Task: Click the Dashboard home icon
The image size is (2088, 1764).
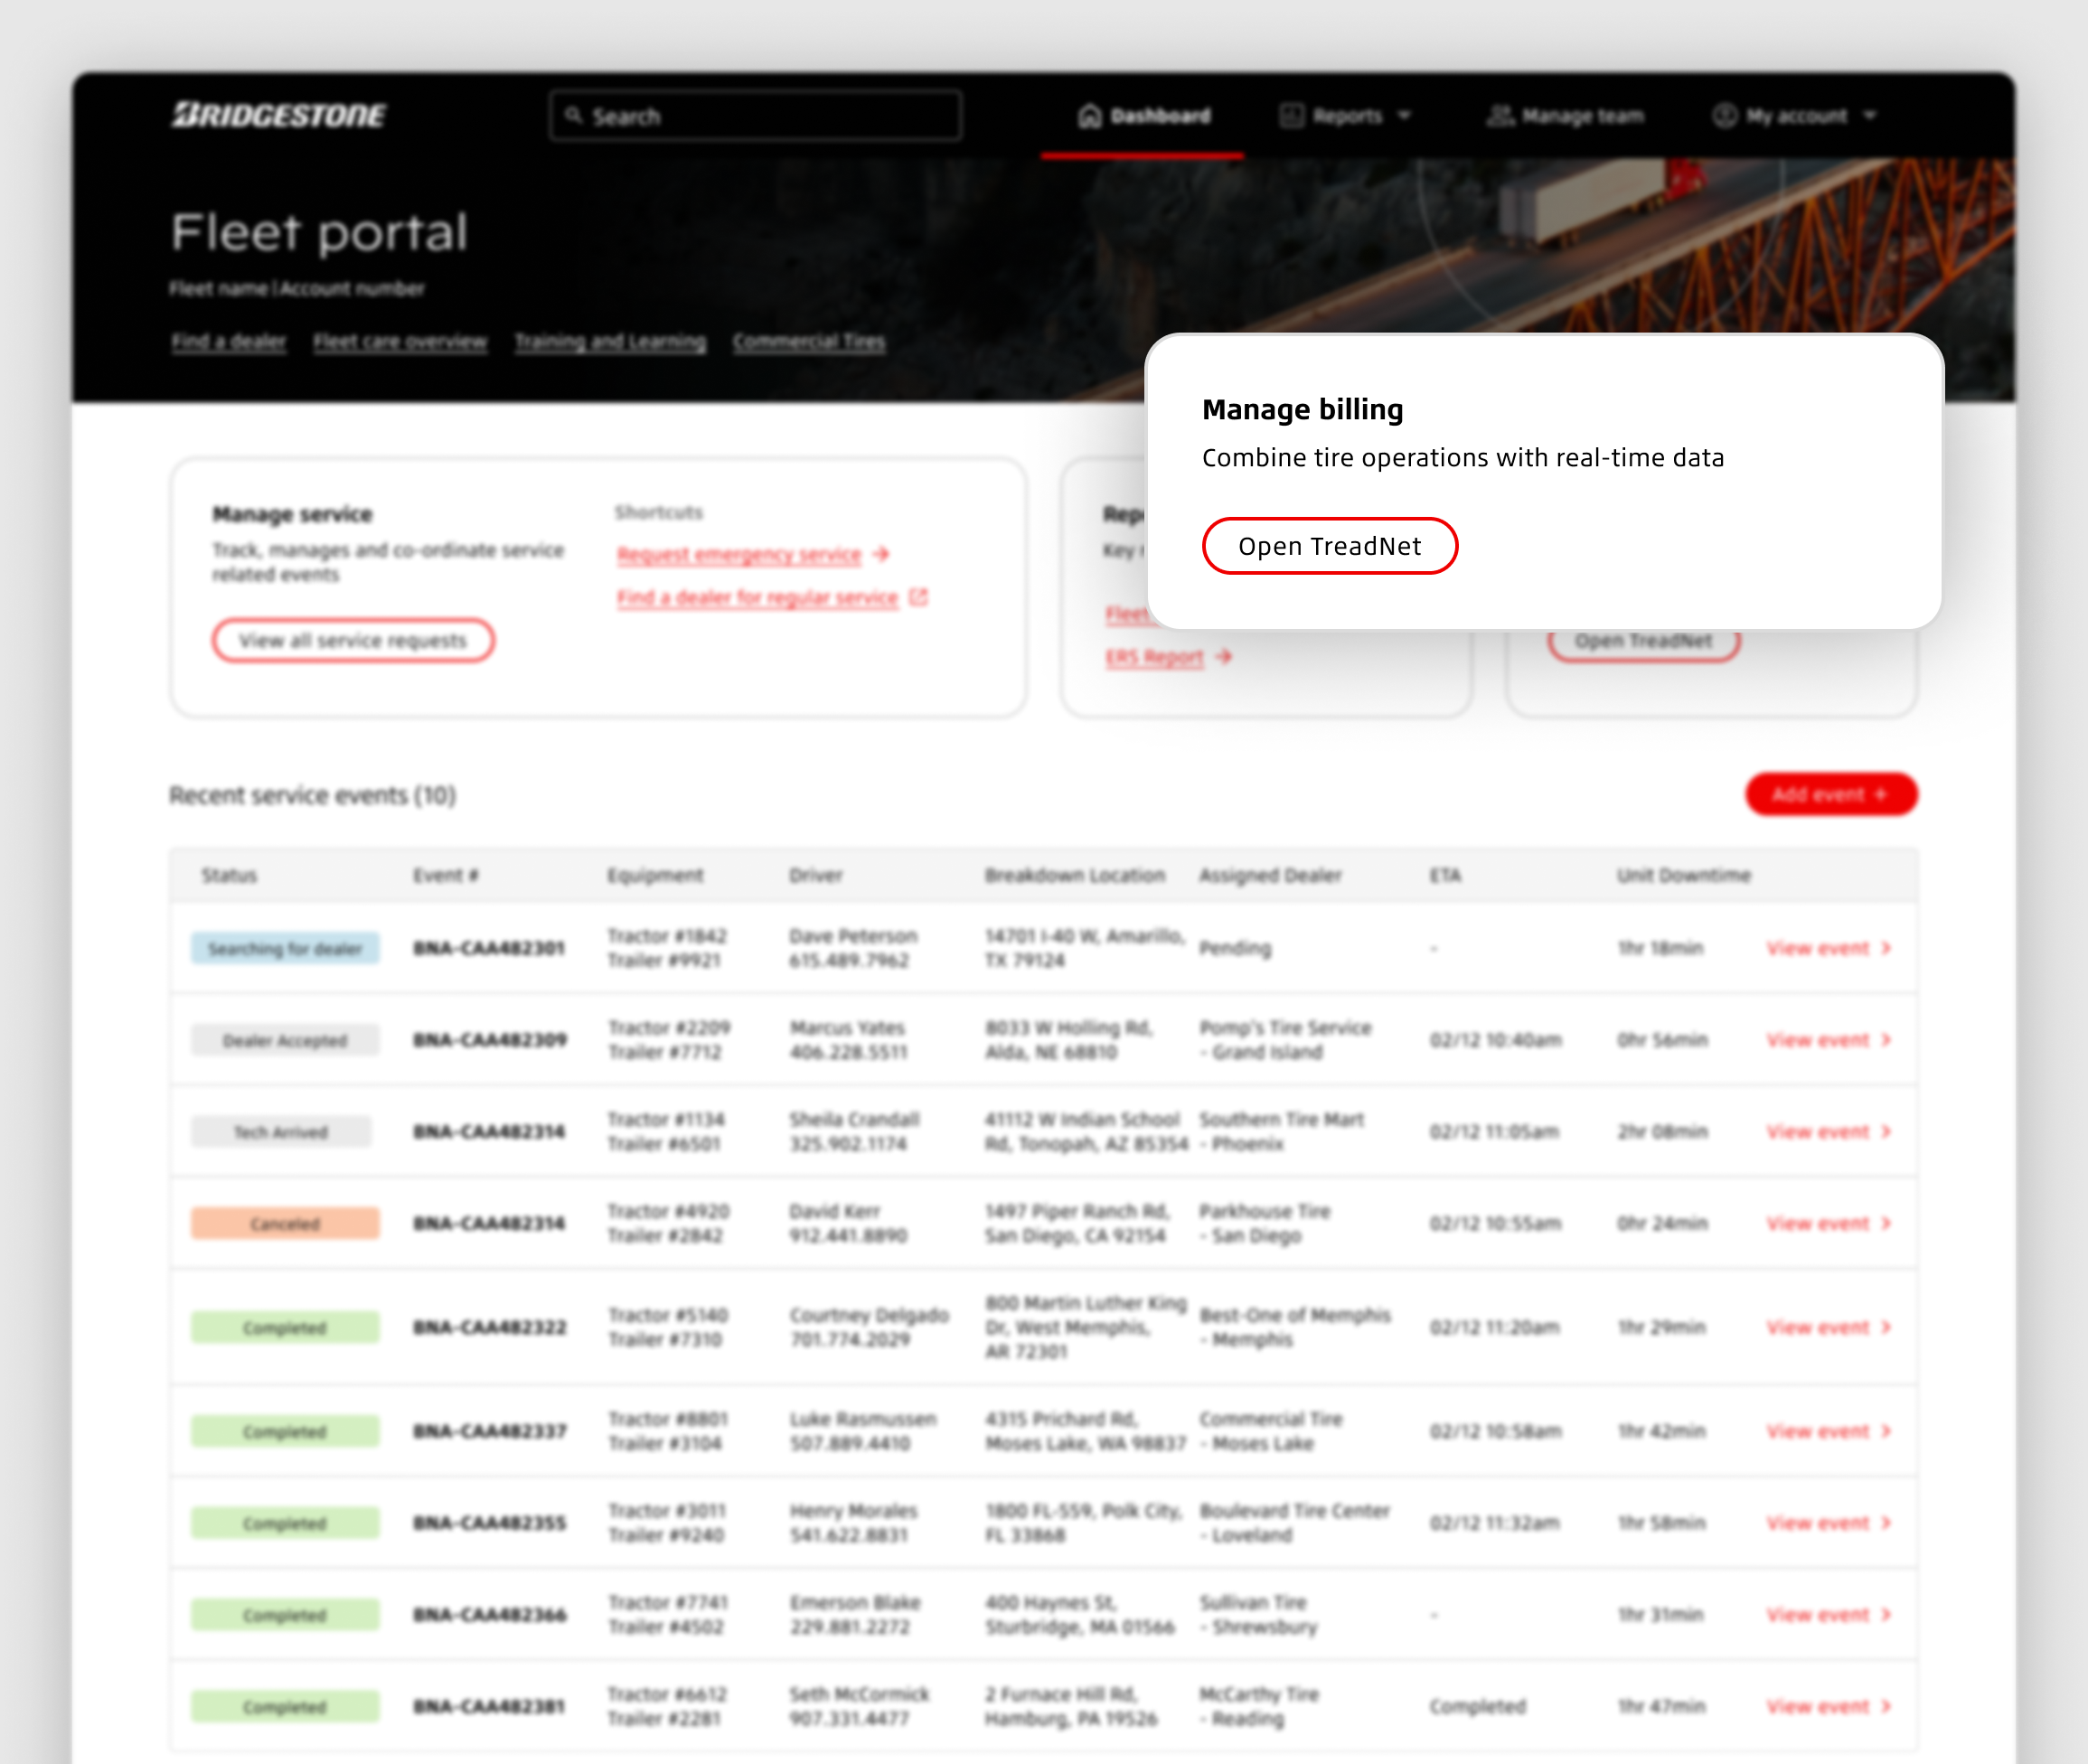Action: tap(1088, 116)
